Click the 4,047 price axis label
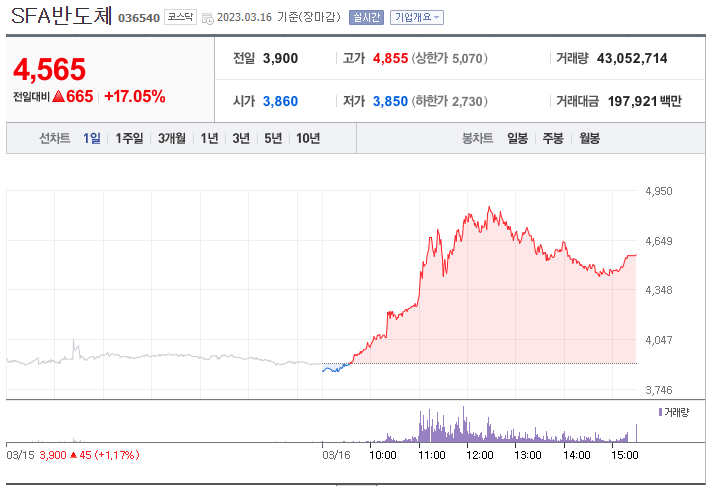This screenshot has height=486, width=706. 659,340
